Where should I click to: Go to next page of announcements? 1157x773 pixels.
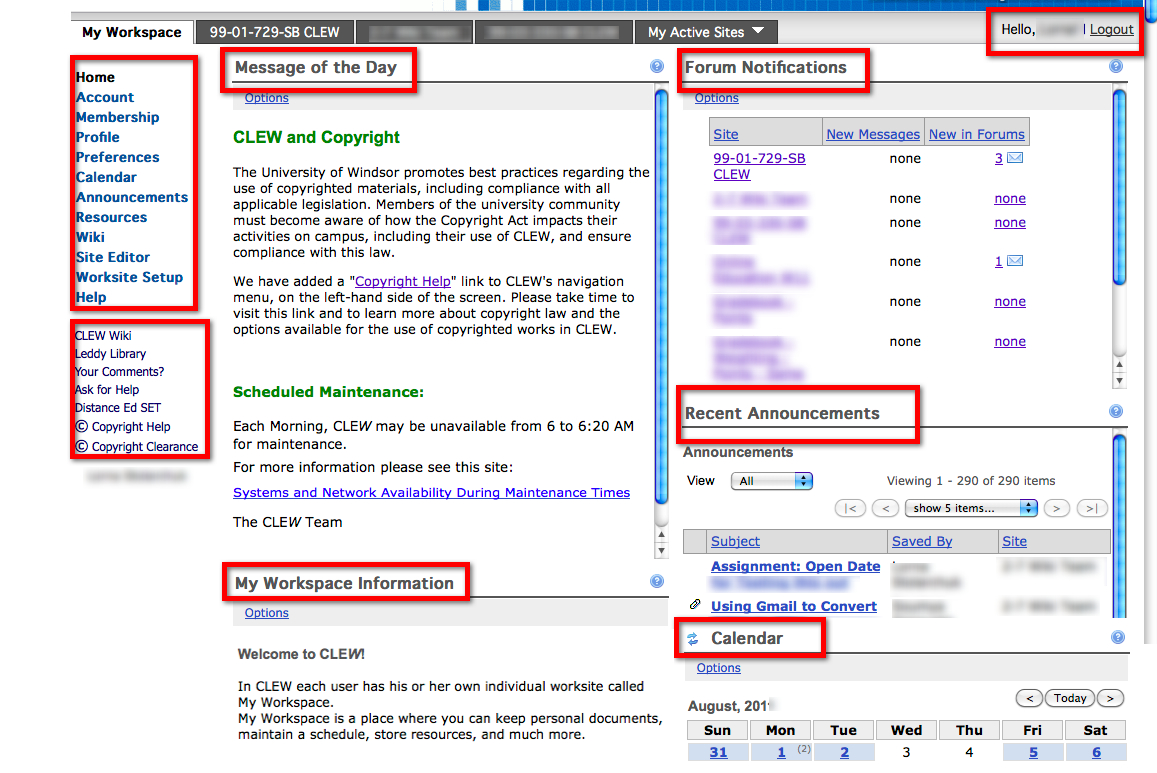[x=1057, y=508]
